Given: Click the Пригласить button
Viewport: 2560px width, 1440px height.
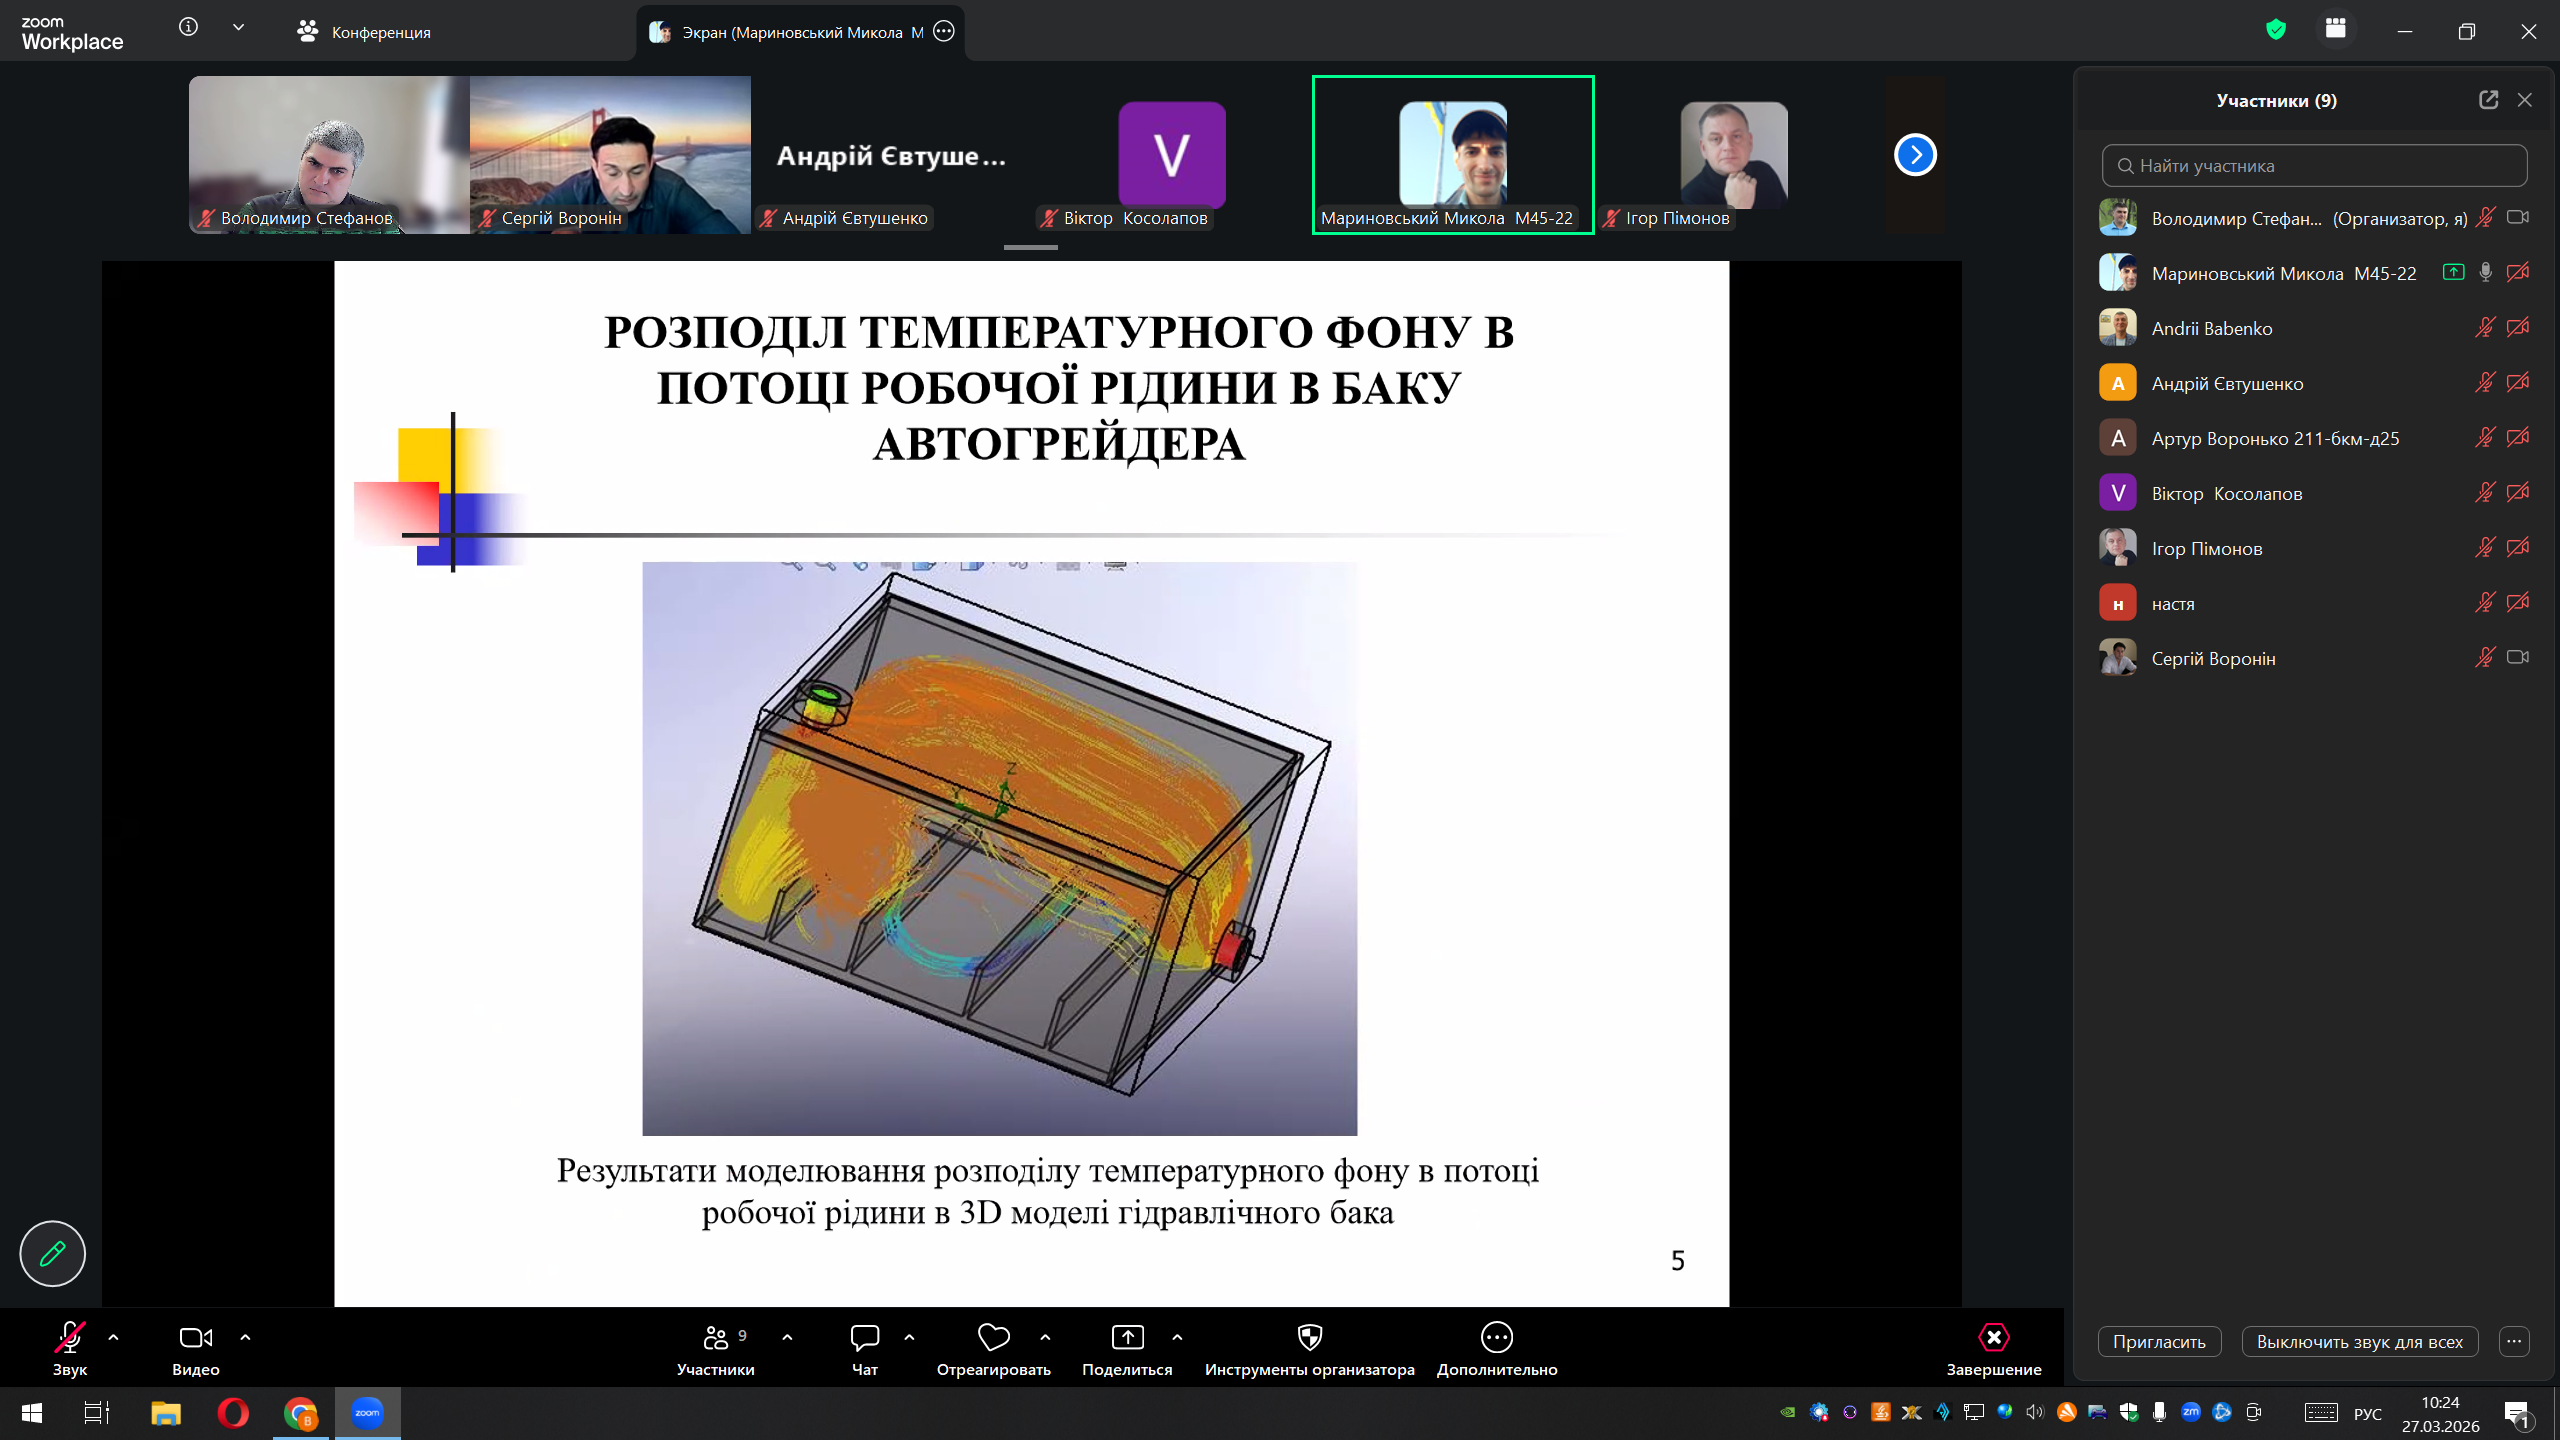Looking at the screenshot, I should point(2159,1342).
